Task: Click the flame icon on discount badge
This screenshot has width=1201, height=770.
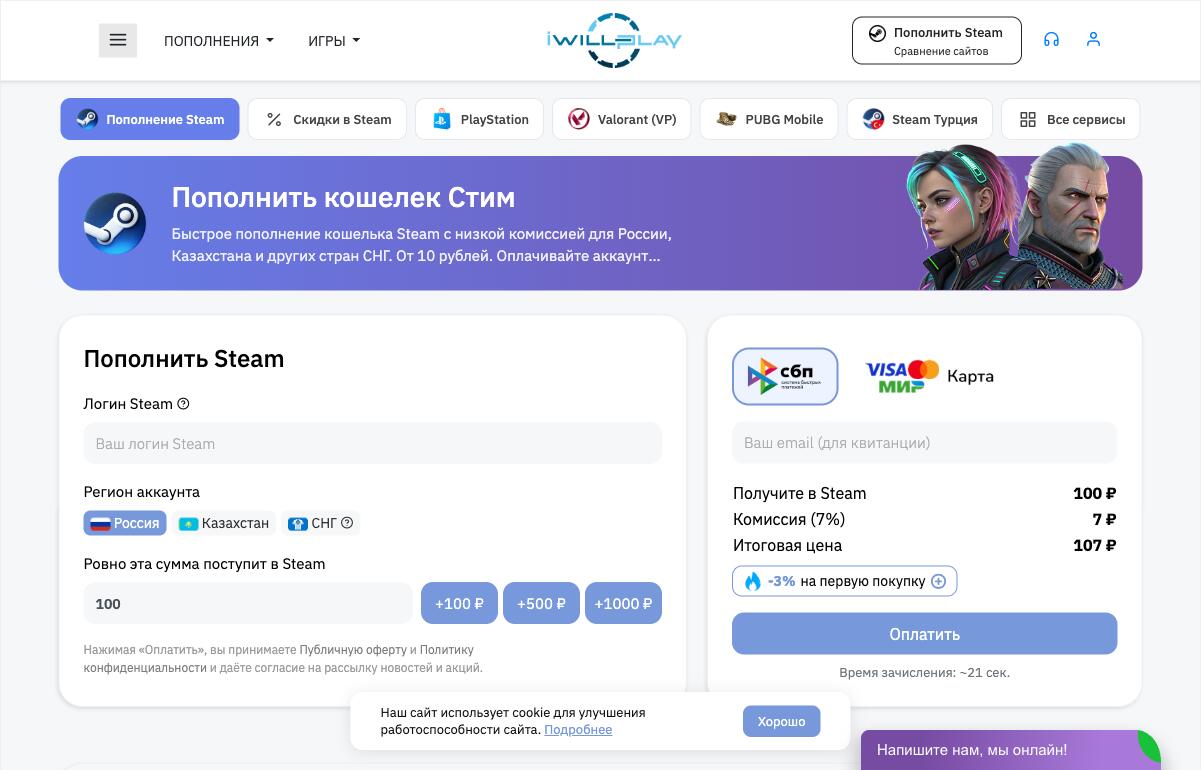Action: click(x=752, y=581)
